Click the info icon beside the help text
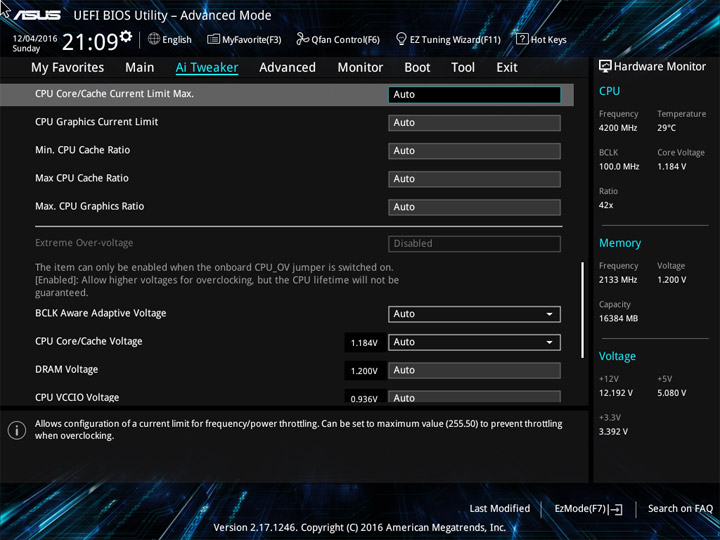Image resolution: width=720 pixels, height=540 pixels. (17, 430)
